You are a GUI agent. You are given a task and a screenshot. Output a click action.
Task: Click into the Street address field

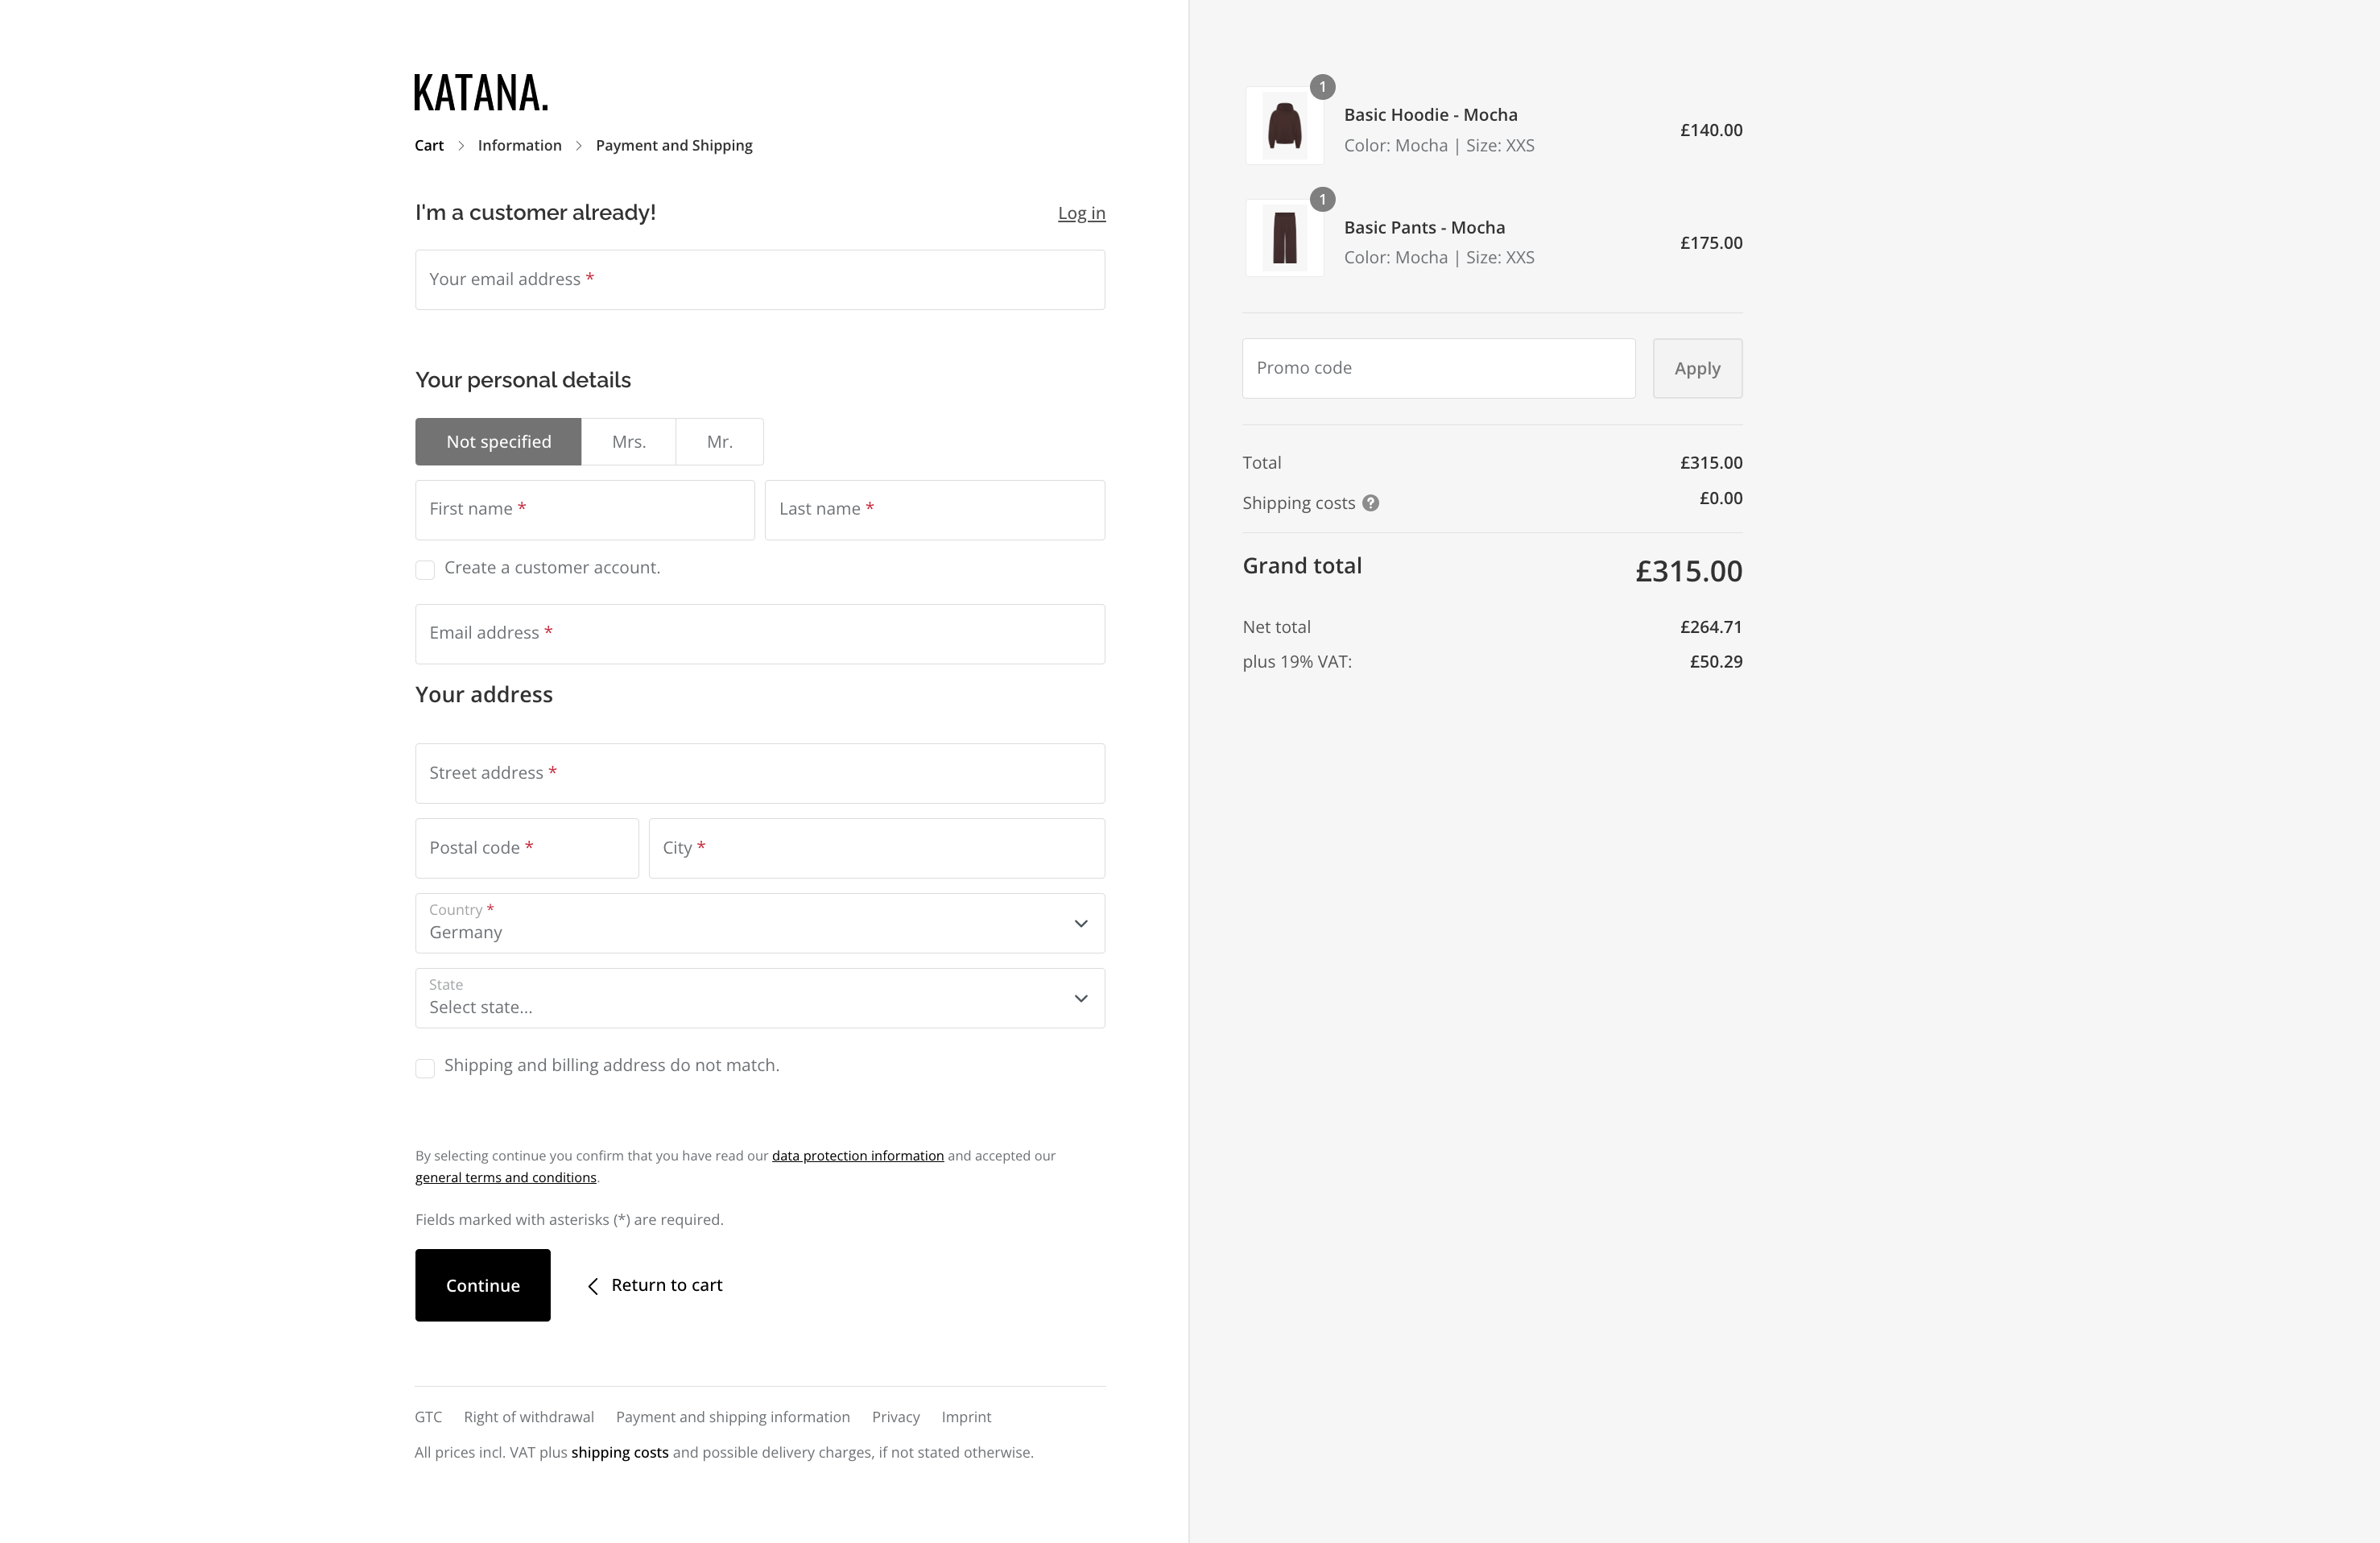click(x=759, y=773)
